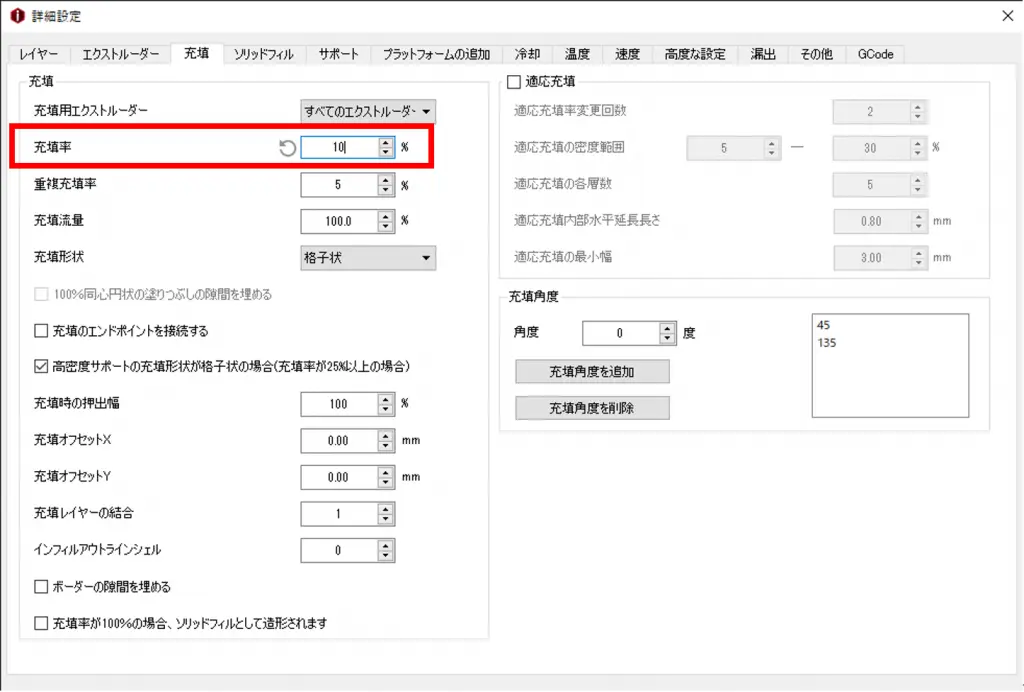Click the reset icon beside 充填率
This screenshot has width=1024, height=692.
(287, 148)
